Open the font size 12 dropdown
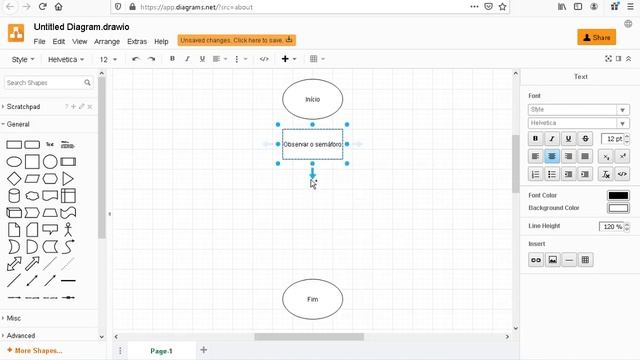 point(108,60)
